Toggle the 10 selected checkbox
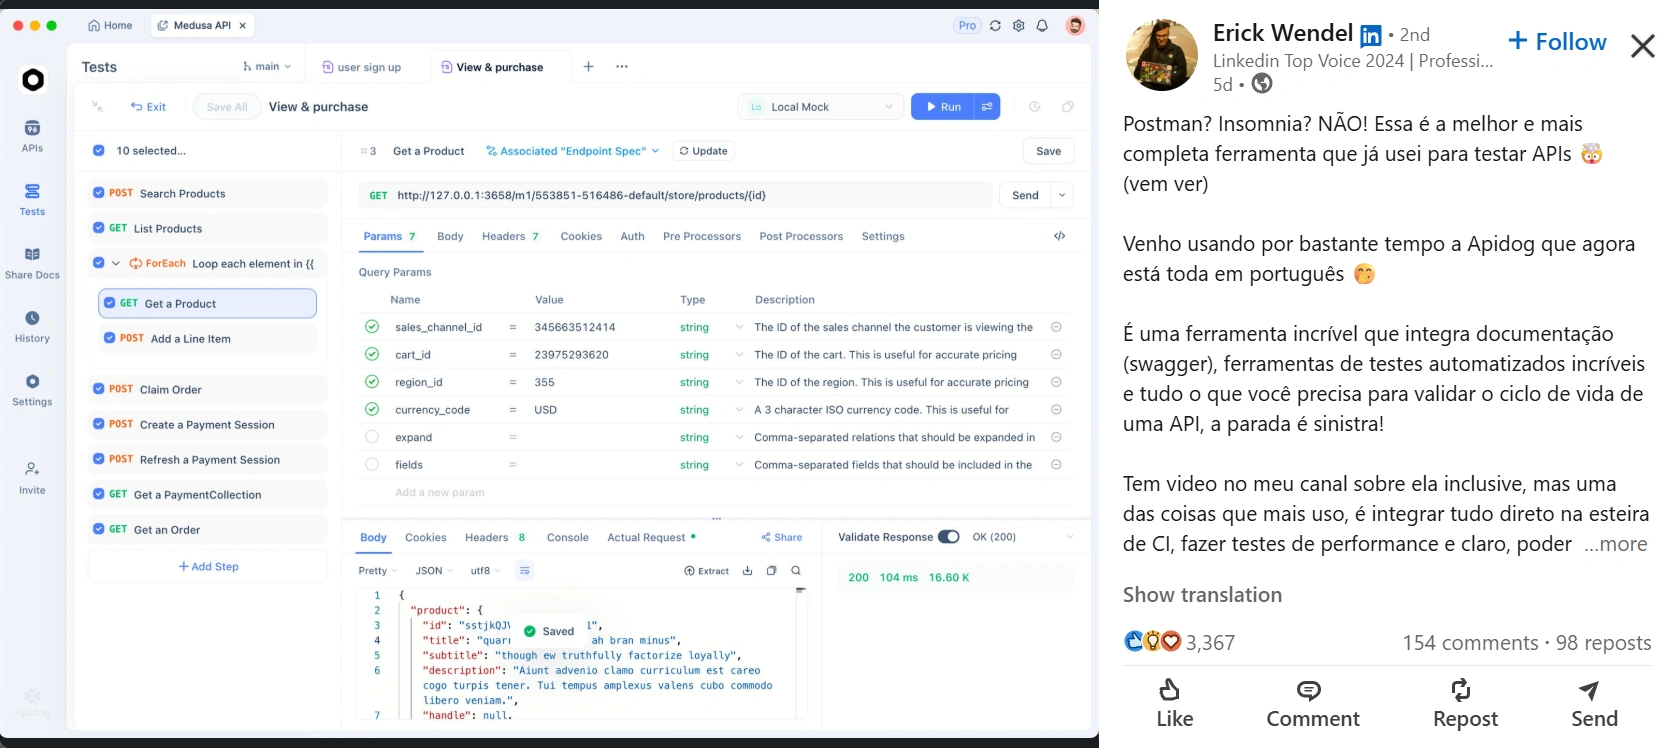This screenshot has width=1668, height=748. pyautogui.click(x=98, y=151)
